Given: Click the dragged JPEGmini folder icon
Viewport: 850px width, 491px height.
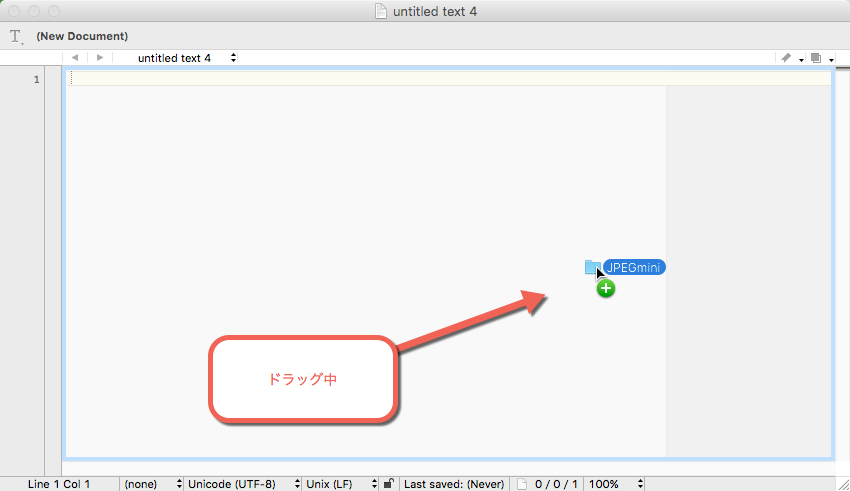Looking at the screenshot, I should click(x=592, y=267).
